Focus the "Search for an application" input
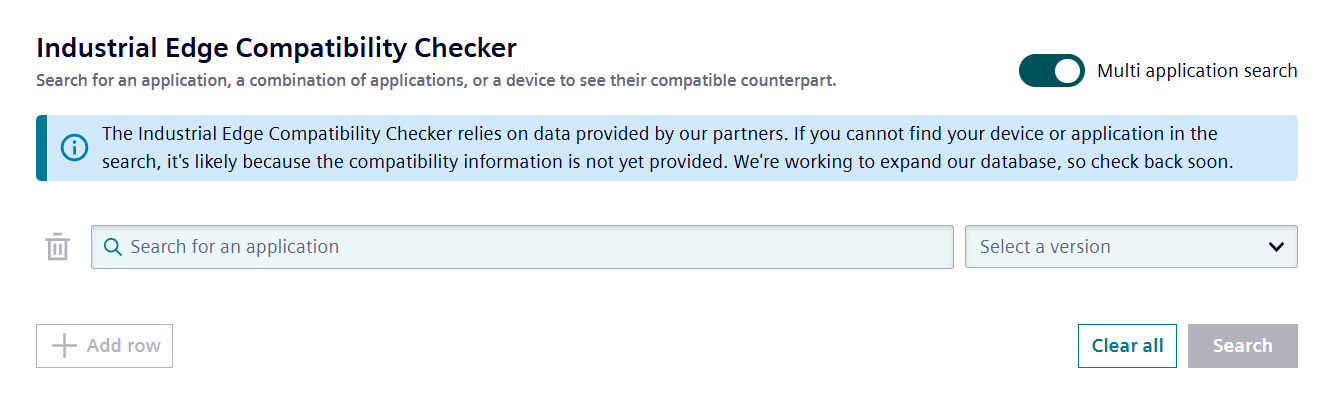Image resolution: width=1320 pixels, height=412 pixels. click(x=522, y=247)
